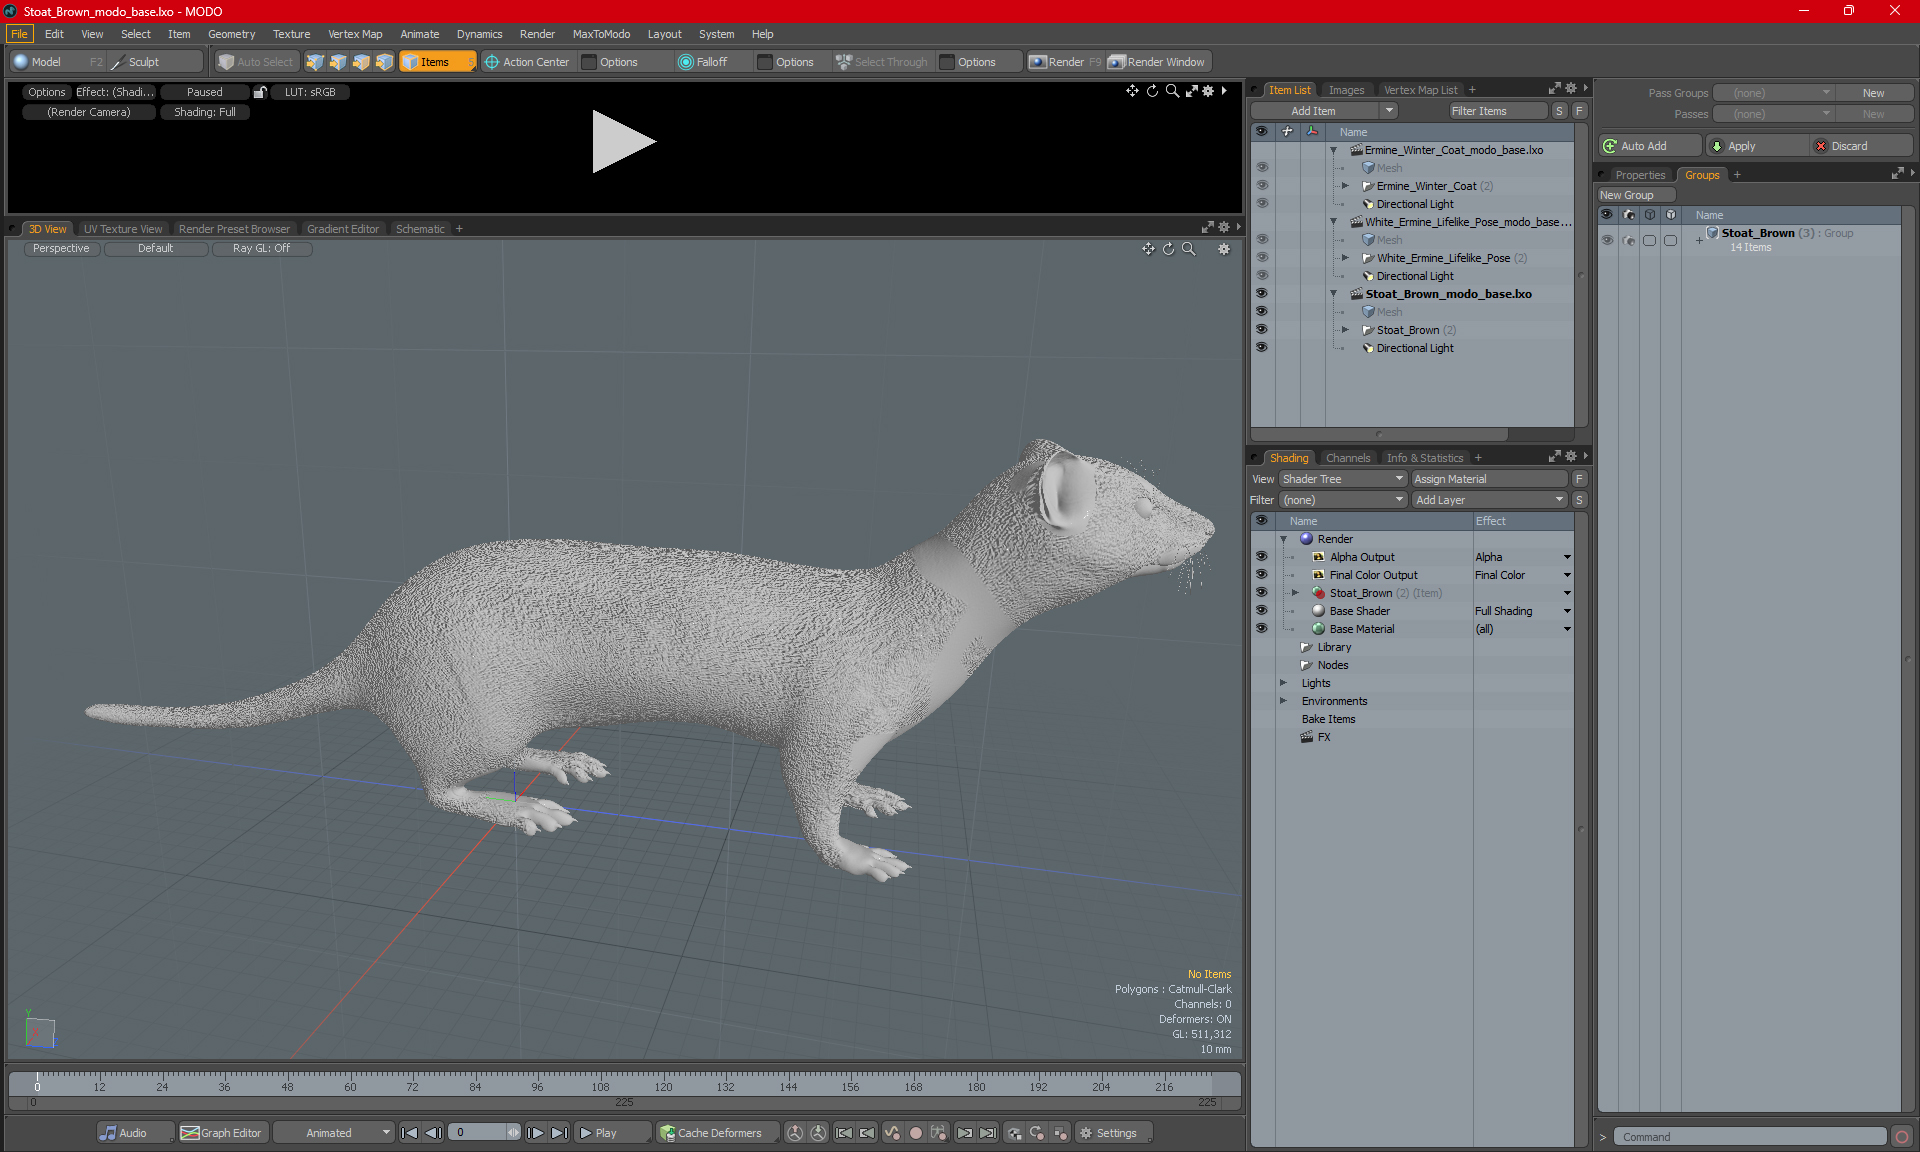
Task: Toggle visibility of Base Shader layer
Action: [1261, 611]
